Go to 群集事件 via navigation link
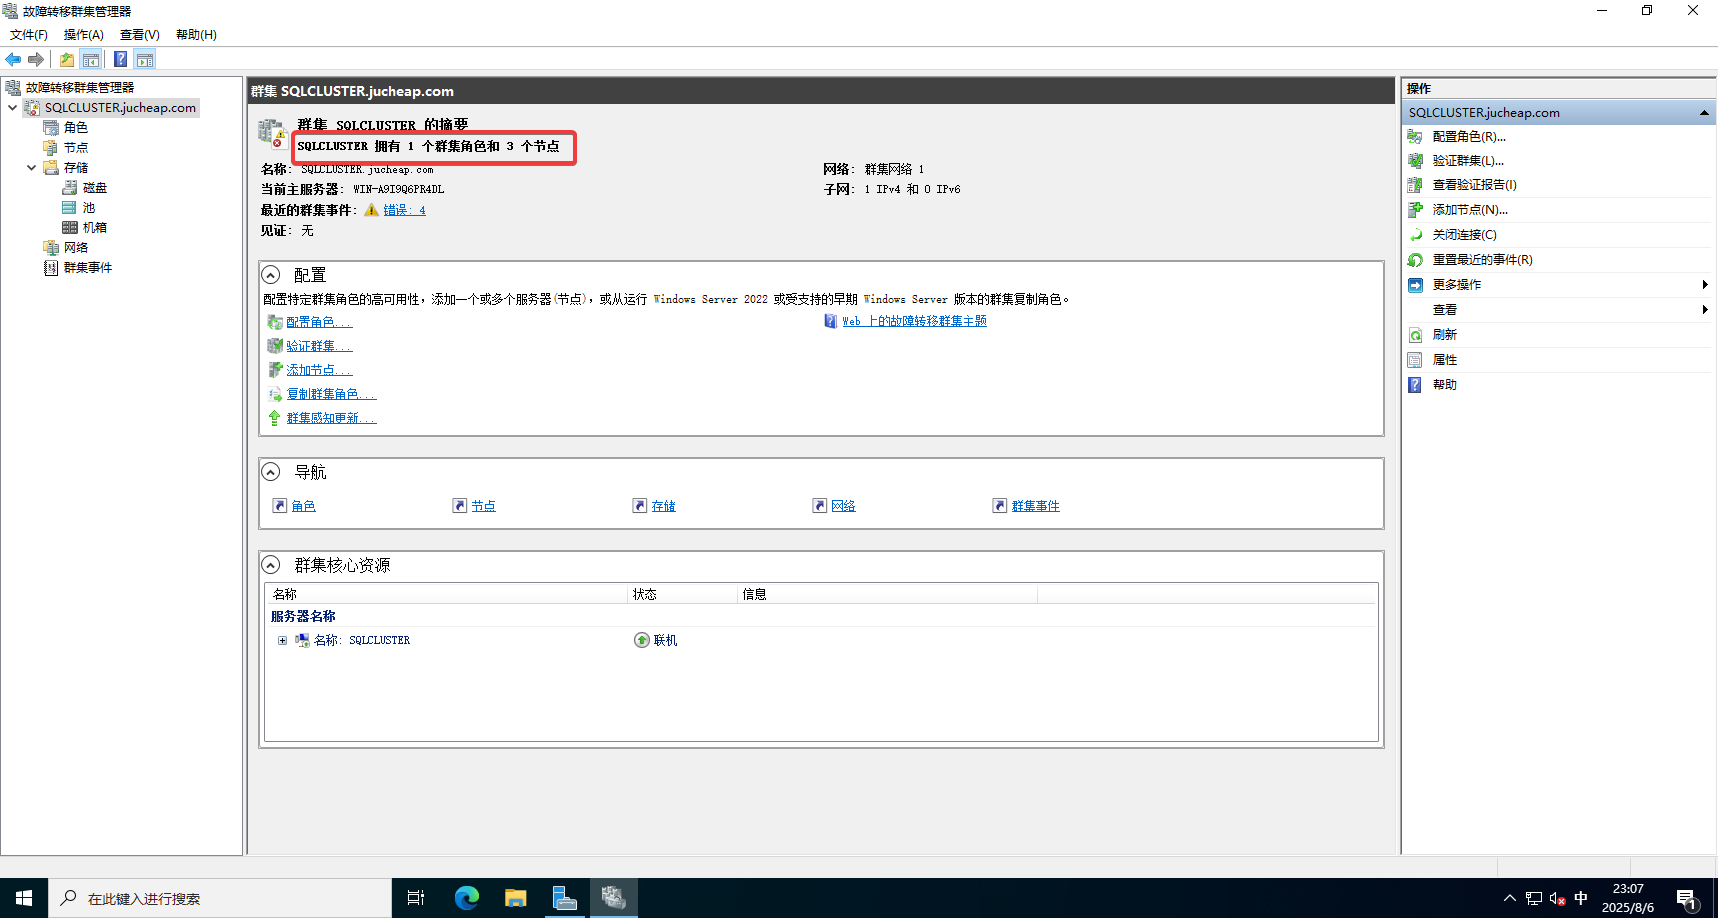Image resolution: width=1718 pixels, height=918 pixels. pos(1036,506)
